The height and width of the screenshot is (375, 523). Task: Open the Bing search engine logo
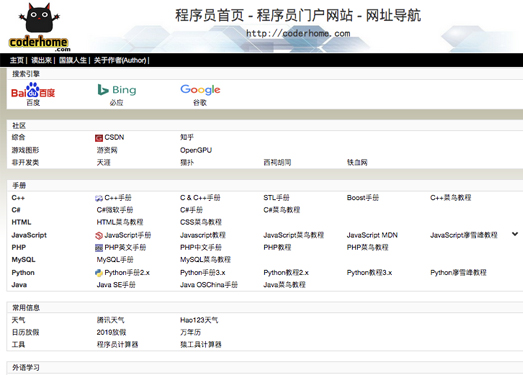click(x=117, y=90)
